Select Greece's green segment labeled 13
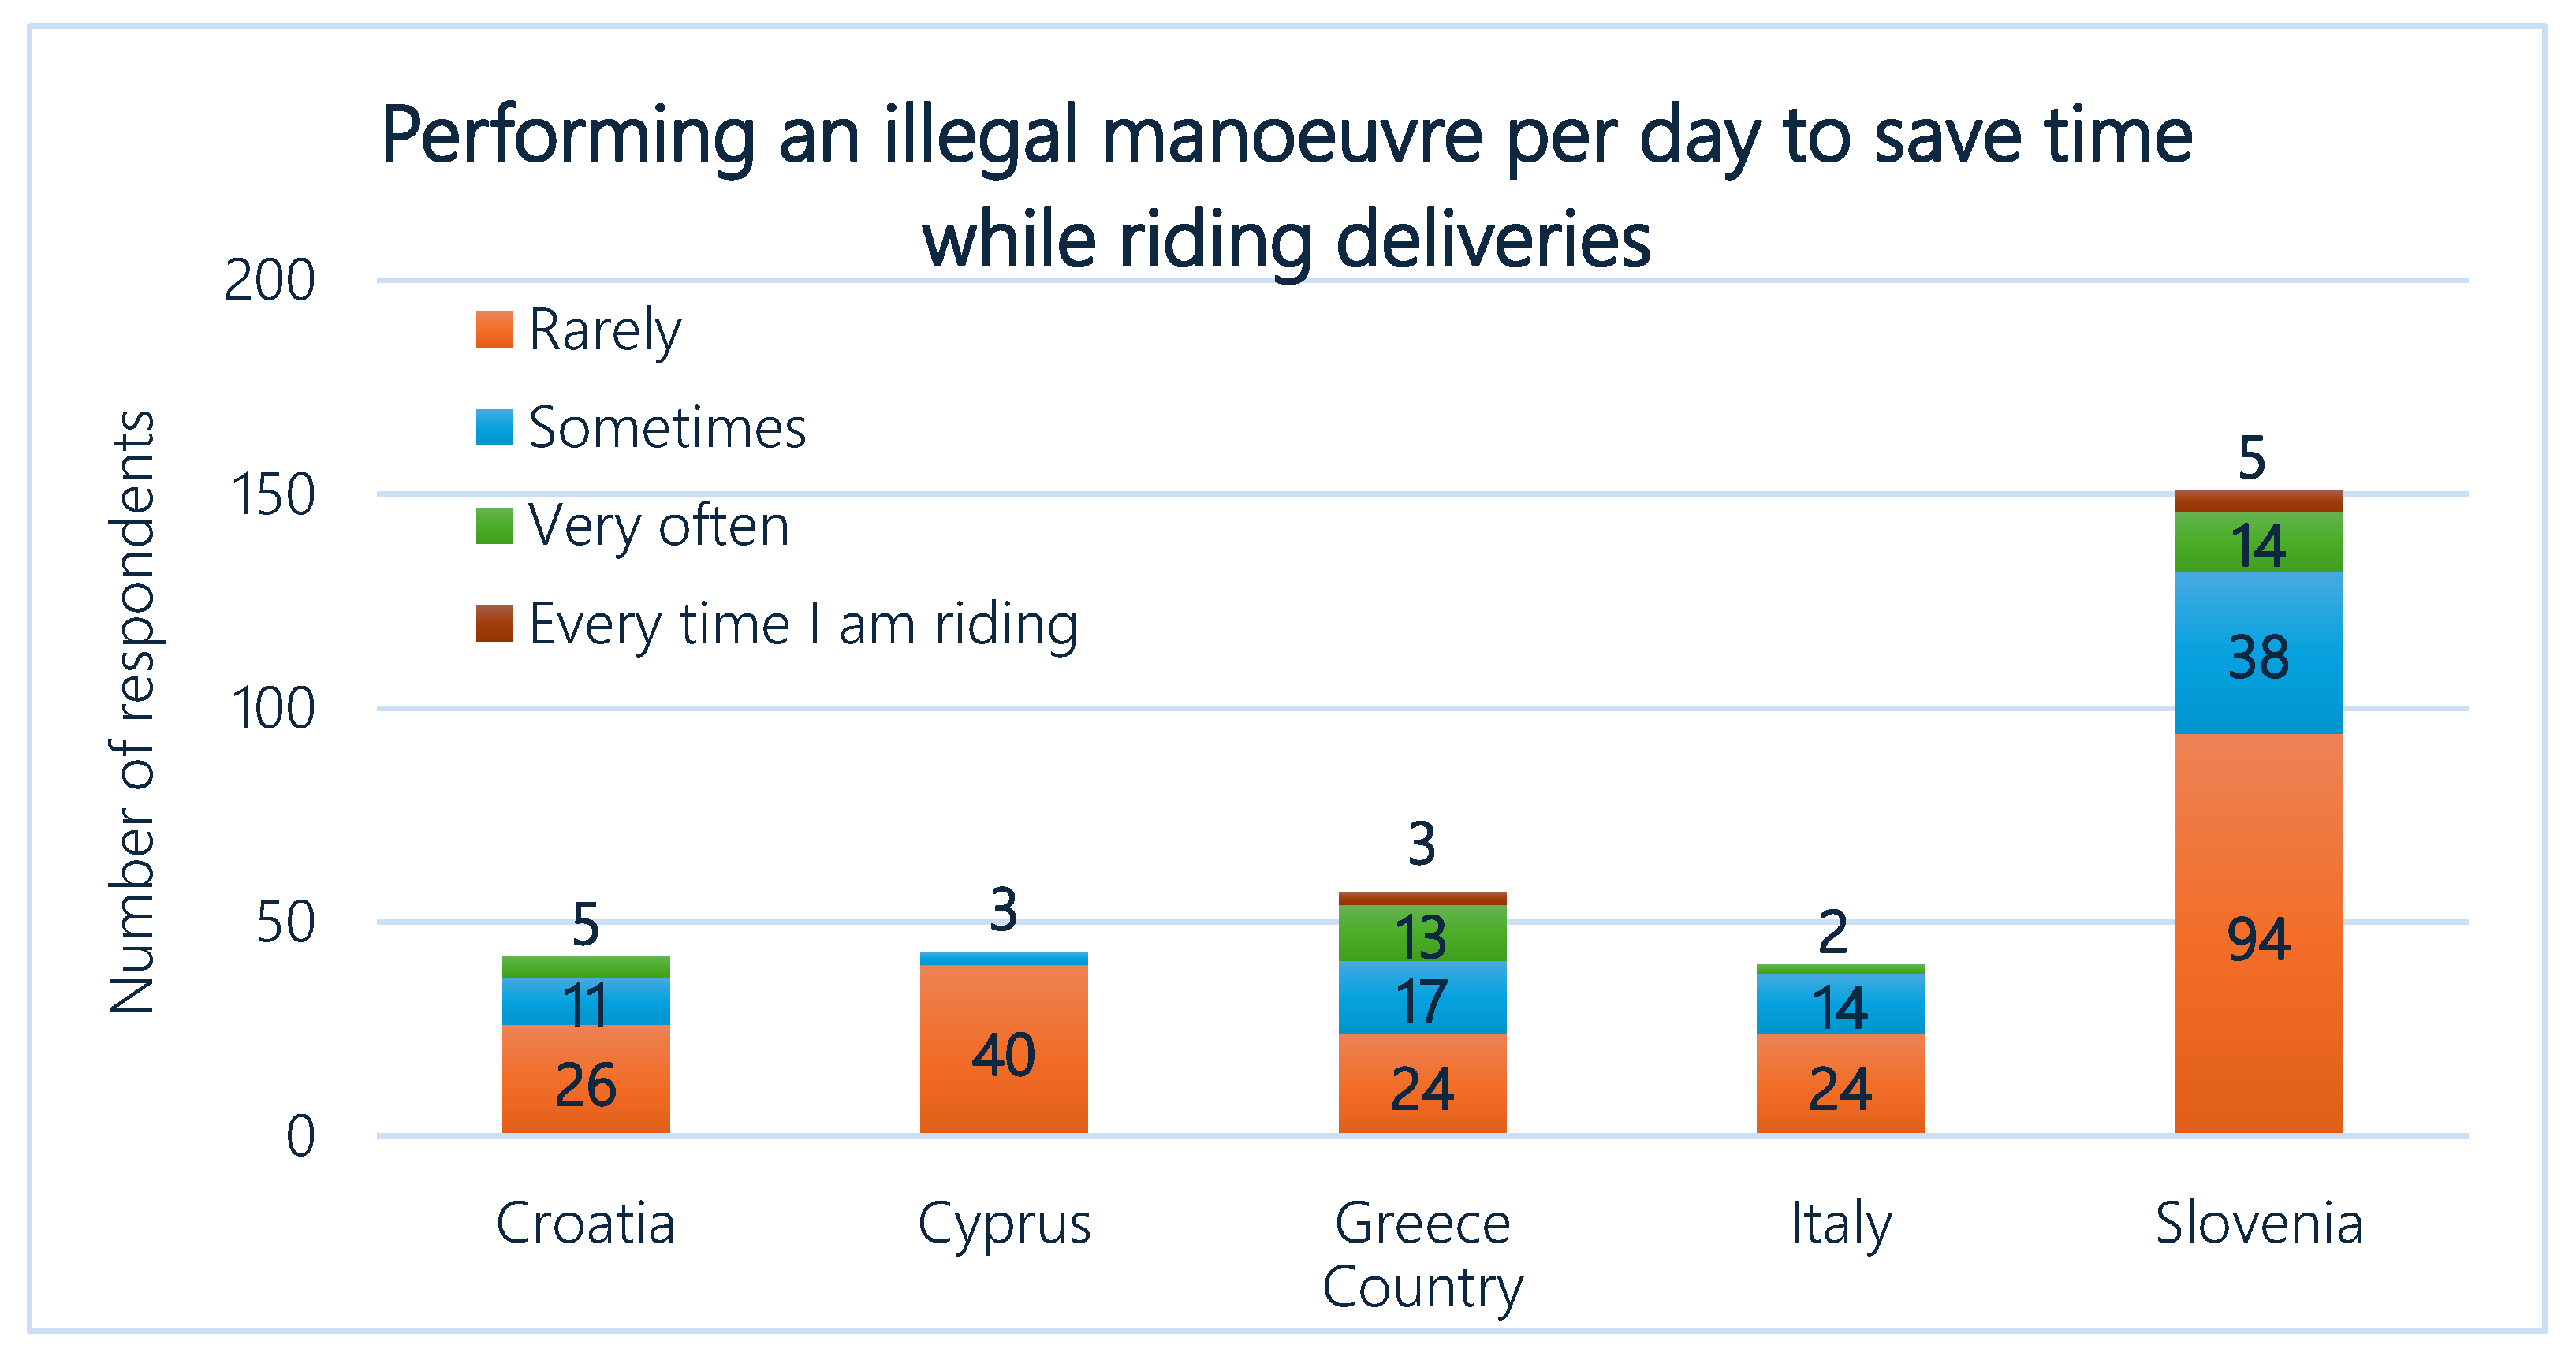Viewport: 2576px width, 1360px height. 1422,934
